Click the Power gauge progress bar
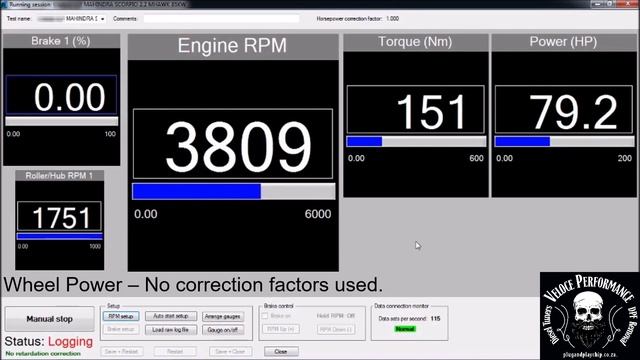The width and height of the screenshot is (640, 360). pos(564,142)
